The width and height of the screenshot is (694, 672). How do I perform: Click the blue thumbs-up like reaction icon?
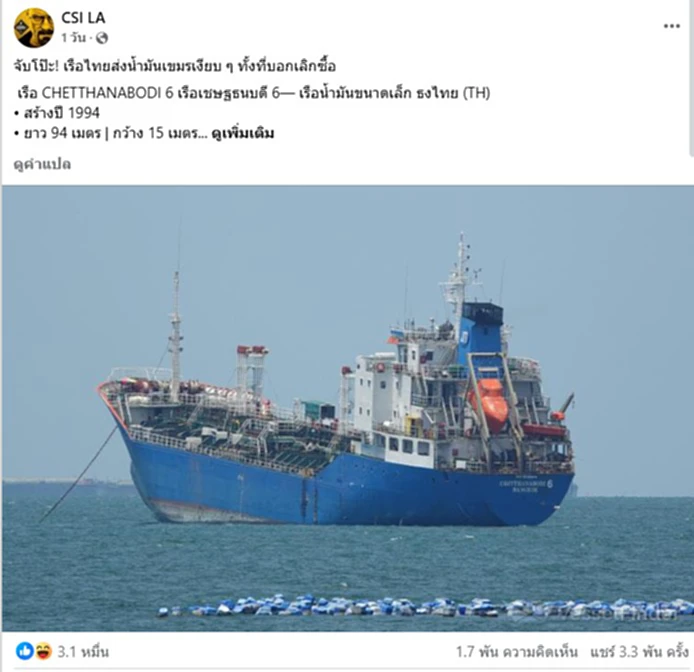25,651
